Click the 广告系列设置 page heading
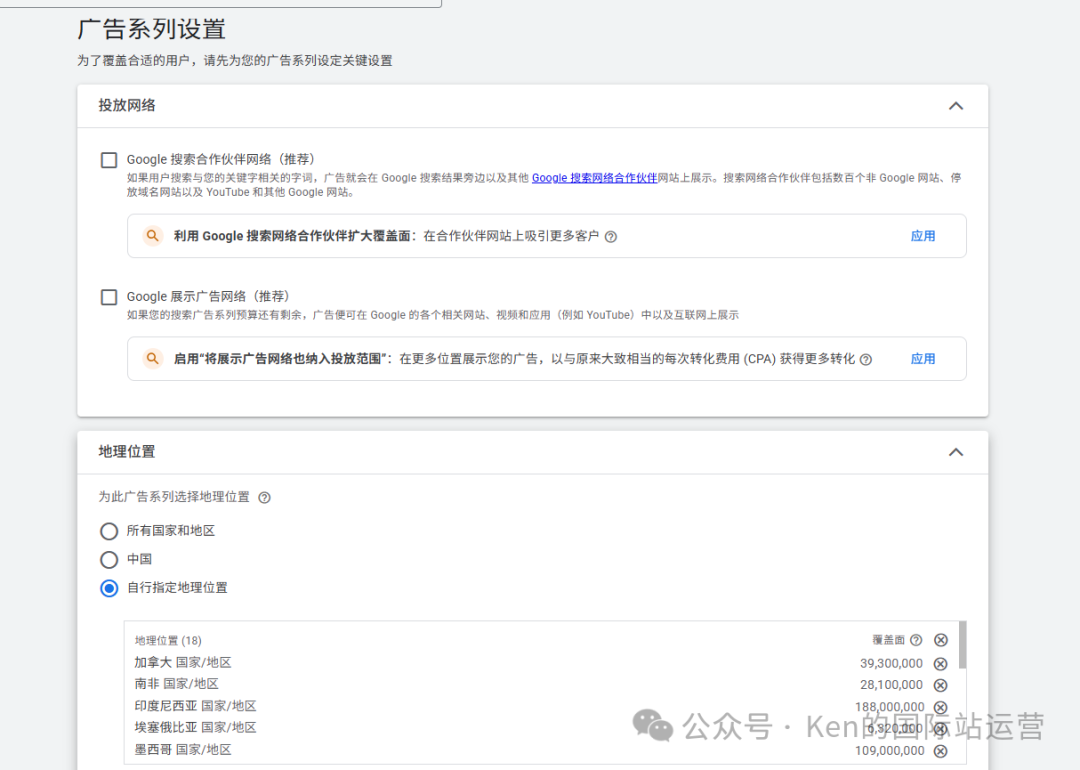Image resolution: width=1080 pixels, height=770 pixels. point(152,30)
